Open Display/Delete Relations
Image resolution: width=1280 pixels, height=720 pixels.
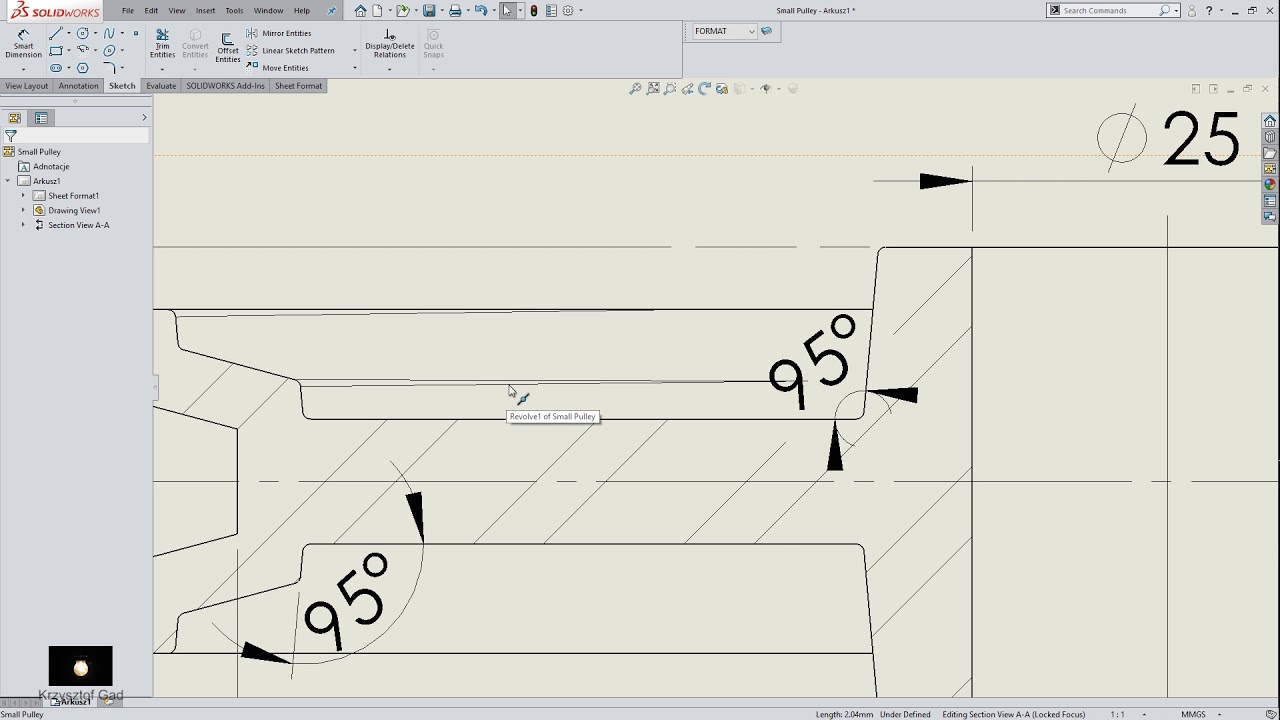[x=390, y=44]
